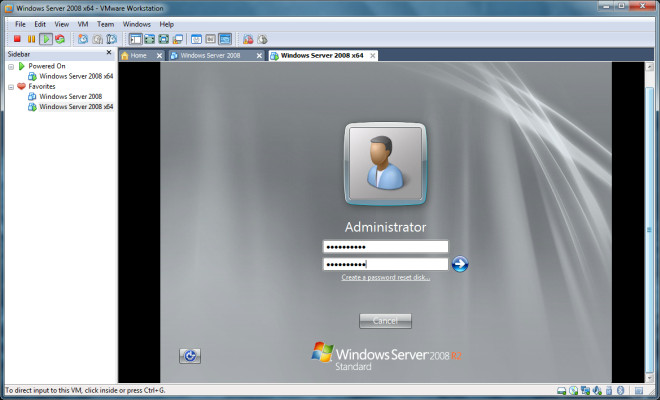Click the Administrator user picture
660x400 pixels.
(385, 164)
